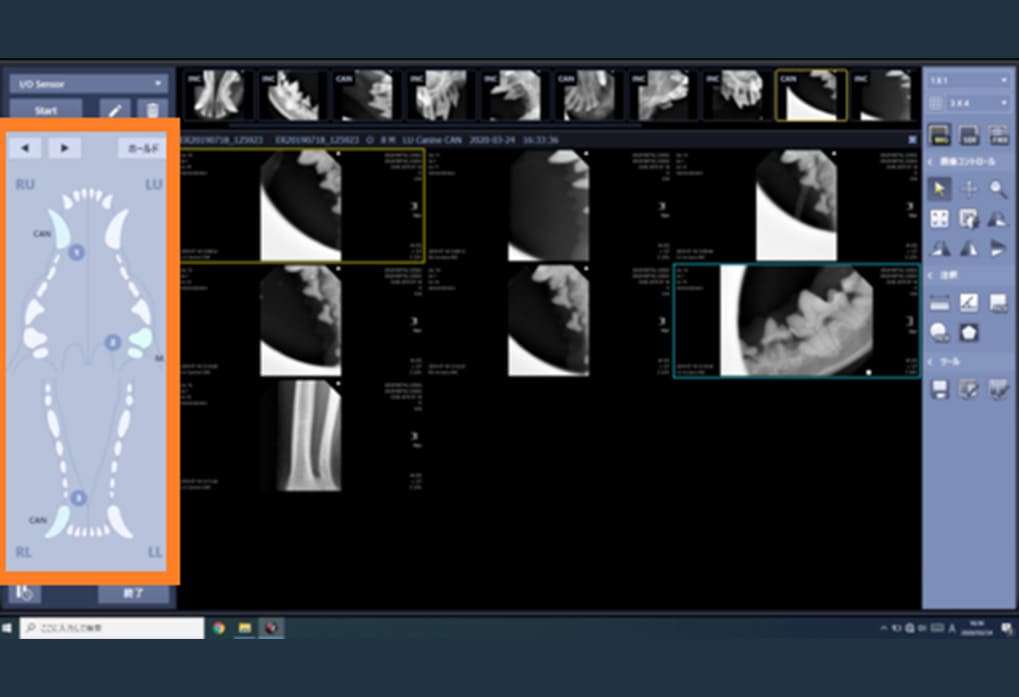Activate the pan move tool

pyautogui.click(x=969, y=188)
